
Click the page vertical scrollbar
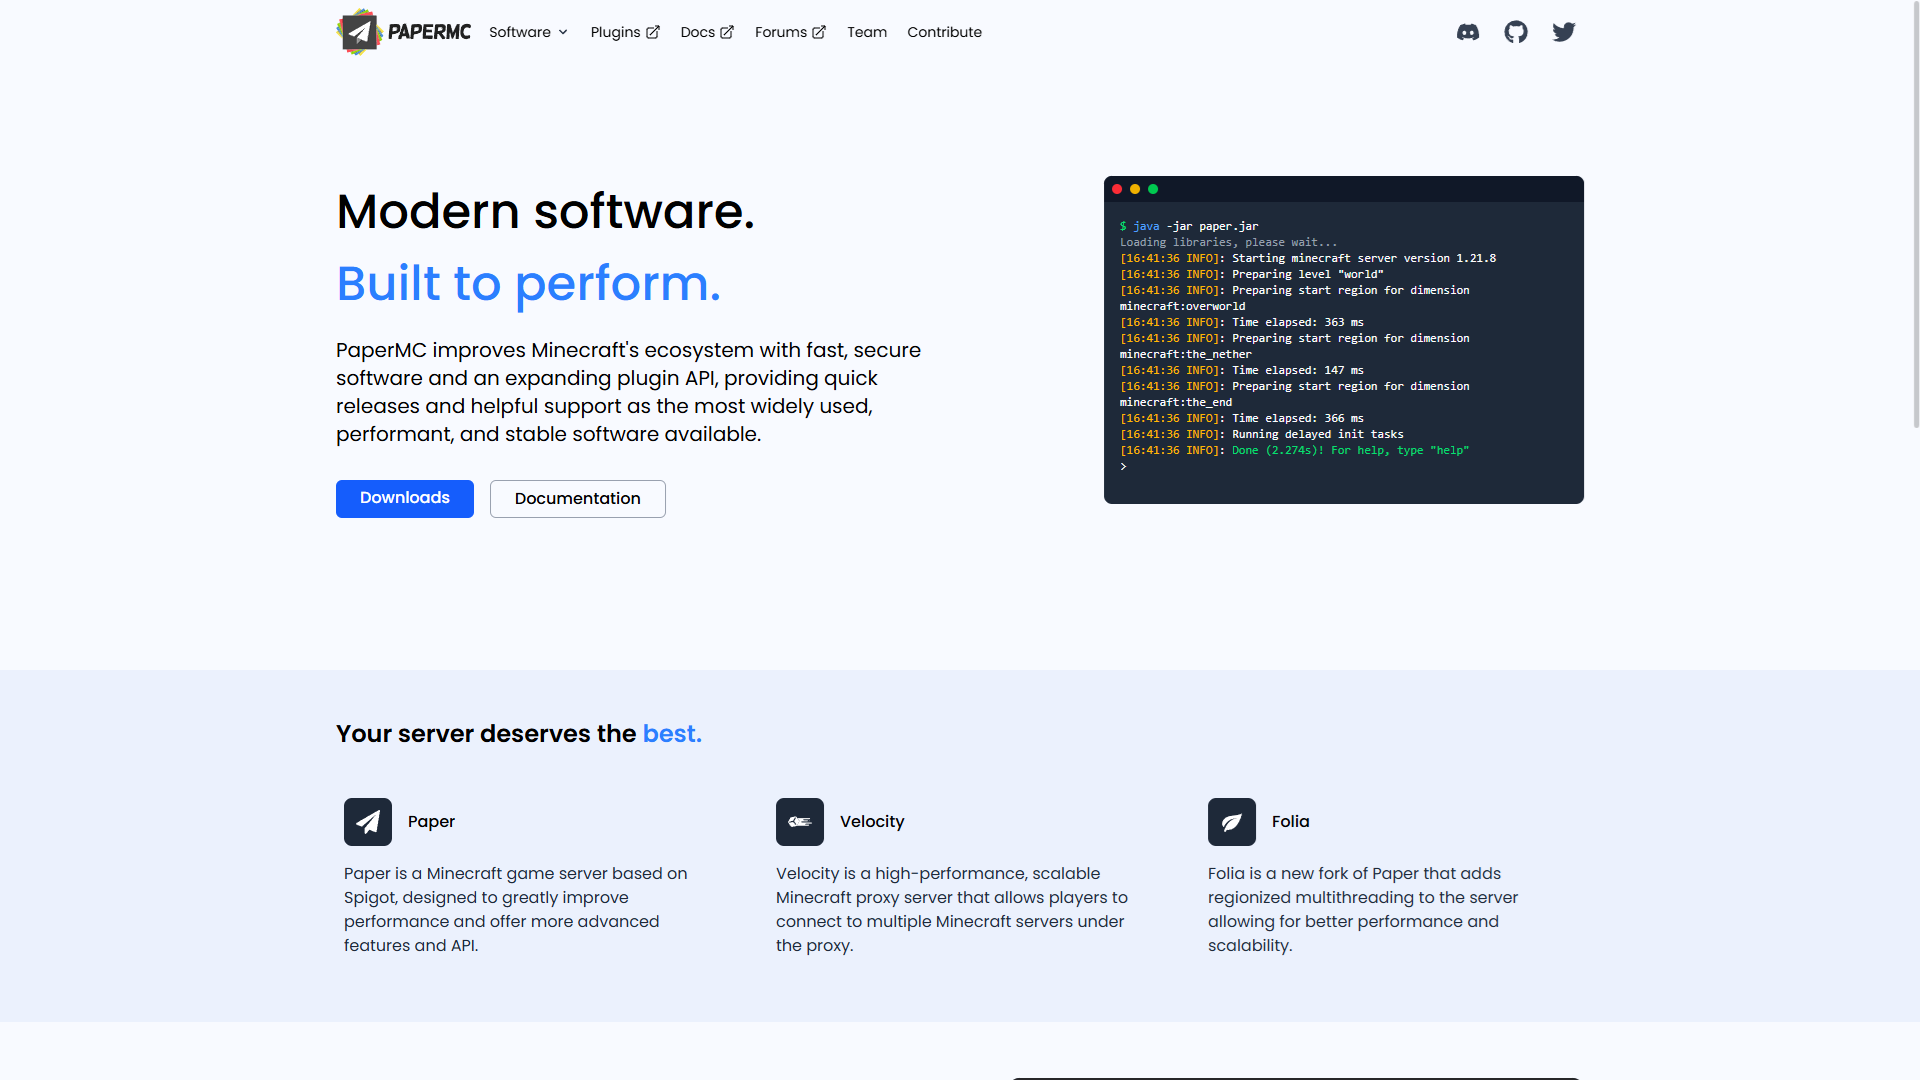click(1914, 214)
